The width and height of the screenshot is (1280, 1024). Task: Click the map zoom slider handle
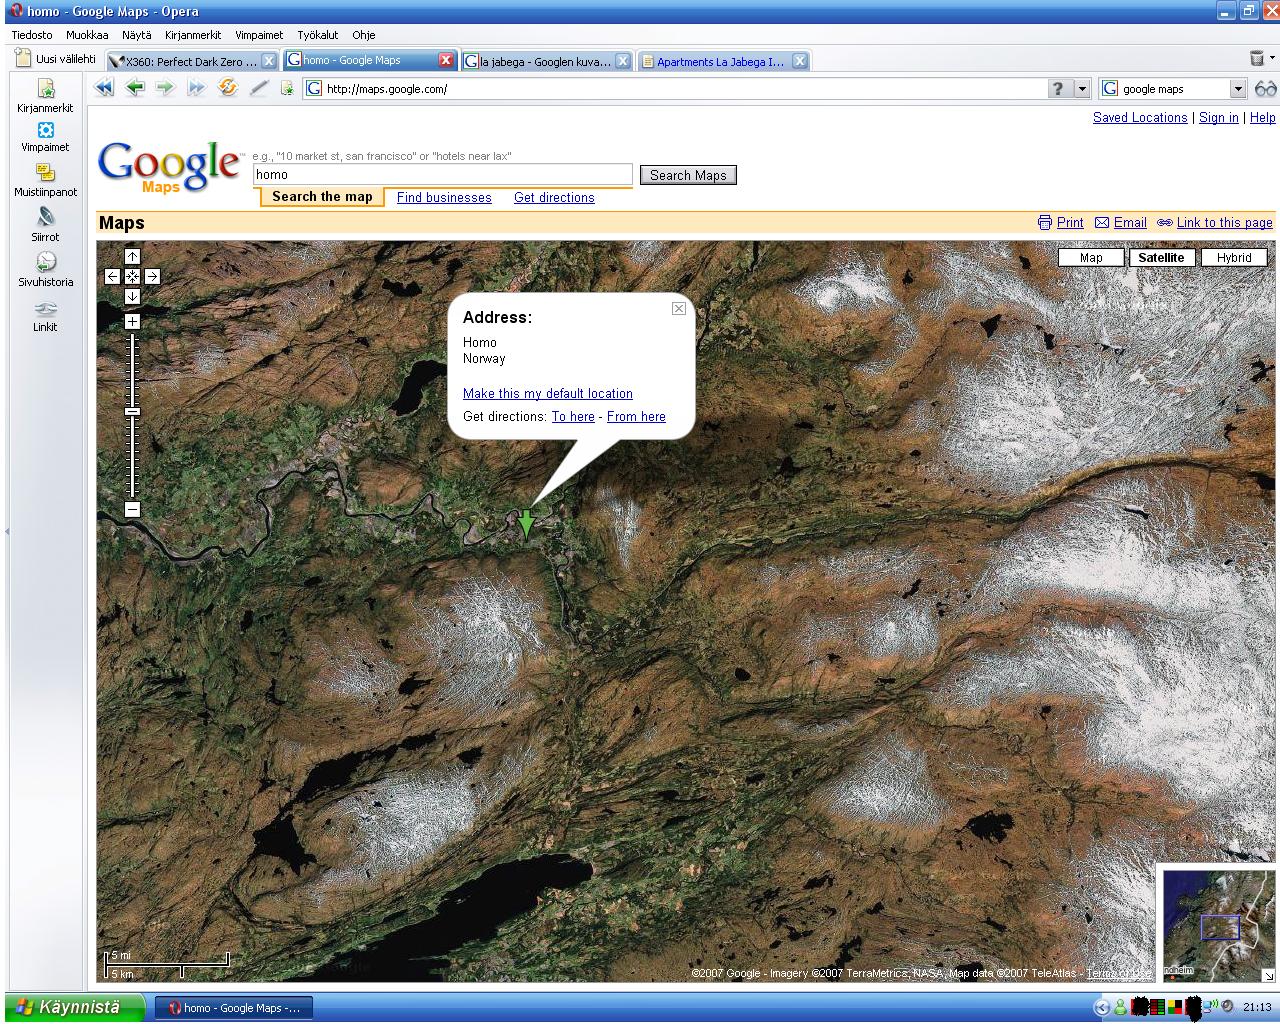pyautogui.click(x=132, y=412)
